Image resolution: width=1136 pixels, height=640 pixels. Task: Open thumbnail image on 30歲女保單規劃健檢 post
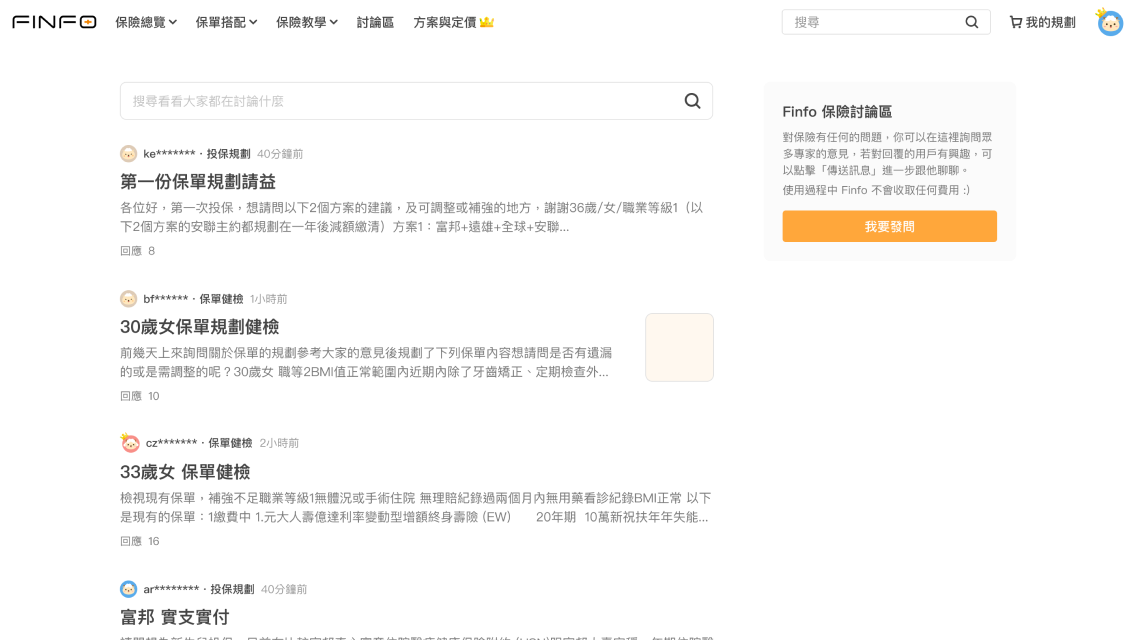(x=680, y=347)
